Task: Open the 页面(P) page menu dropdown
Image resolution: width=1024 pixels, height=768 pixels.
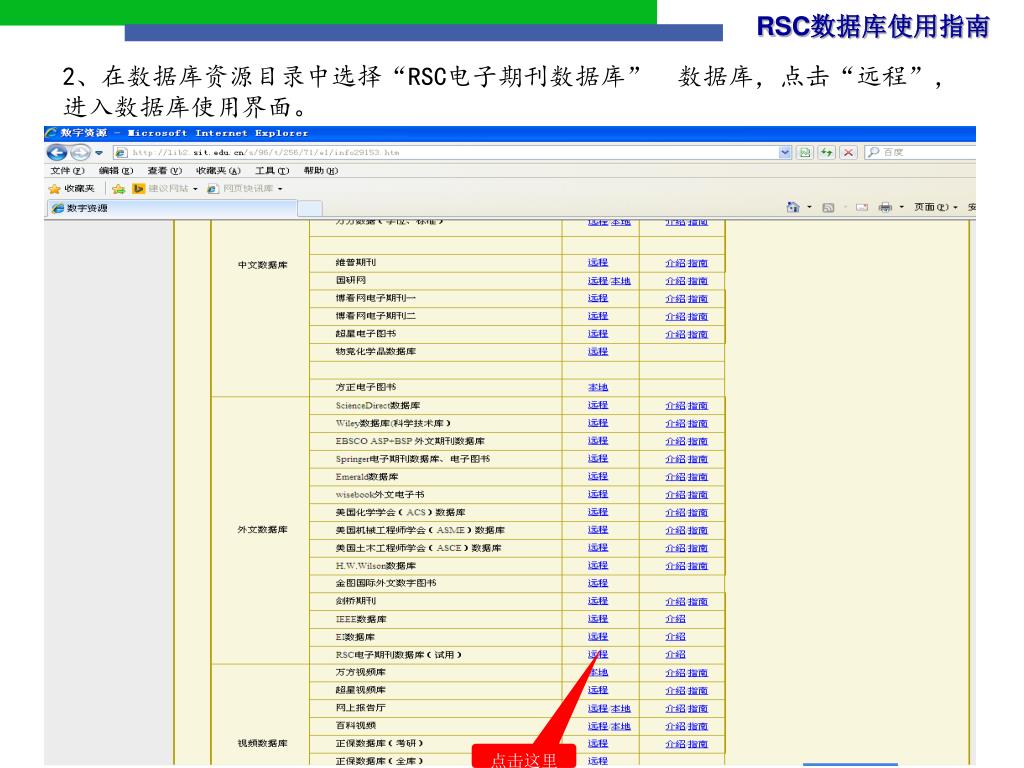Action: tap(936, 208)
